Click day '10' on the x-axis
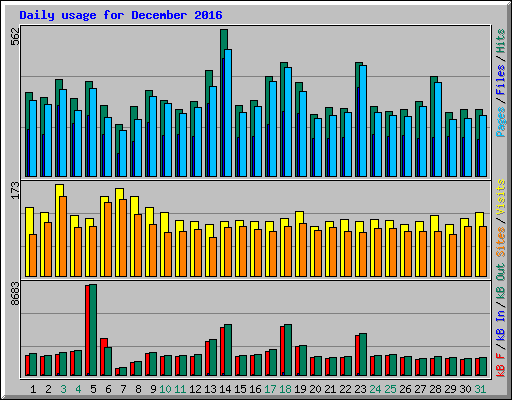The height and width of the screenshot is (400, 512). (165, 389)
